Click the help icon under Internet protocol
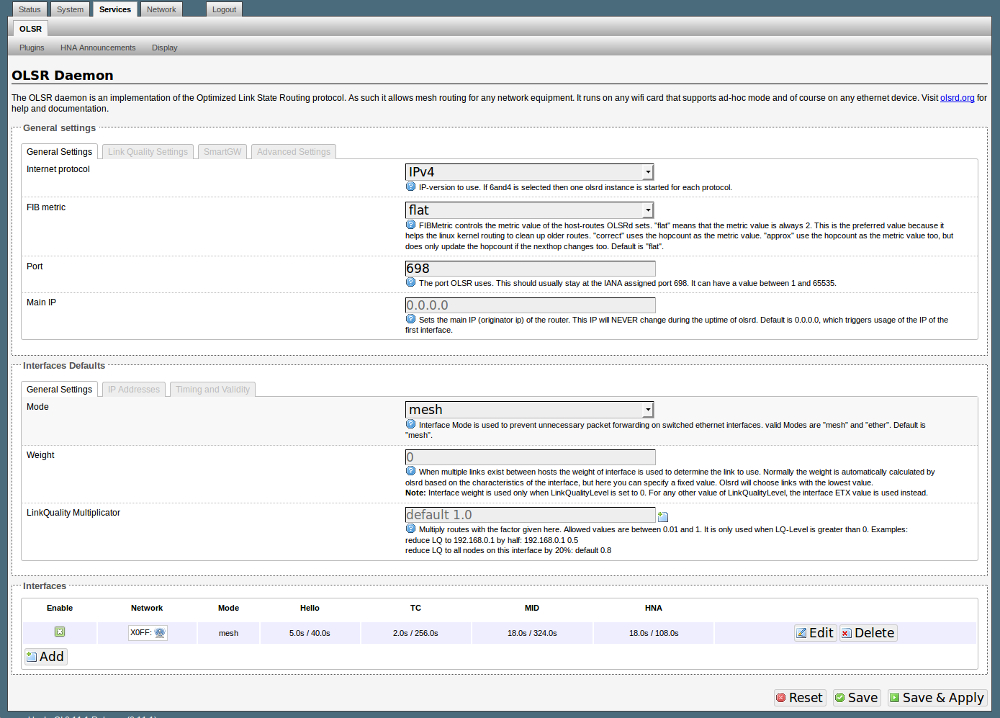Screen dimensions: 1000x718 410,187
